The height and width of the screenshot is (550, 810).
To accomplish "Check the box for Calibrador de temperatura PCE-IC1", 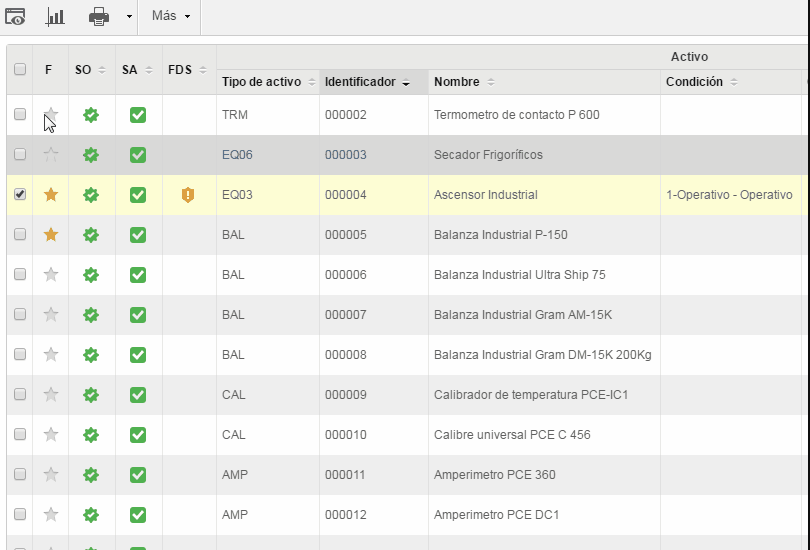I will click(x=20, y=394).
